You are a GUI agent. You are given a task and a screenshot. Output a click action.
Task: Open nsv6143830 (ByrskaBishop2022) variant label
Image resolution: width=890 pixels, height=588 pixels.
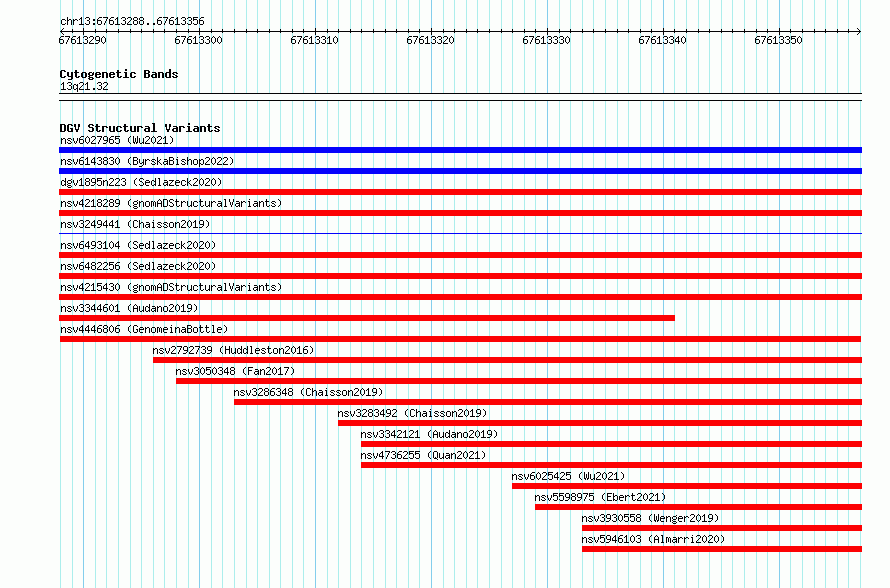(x=147, y=161)
